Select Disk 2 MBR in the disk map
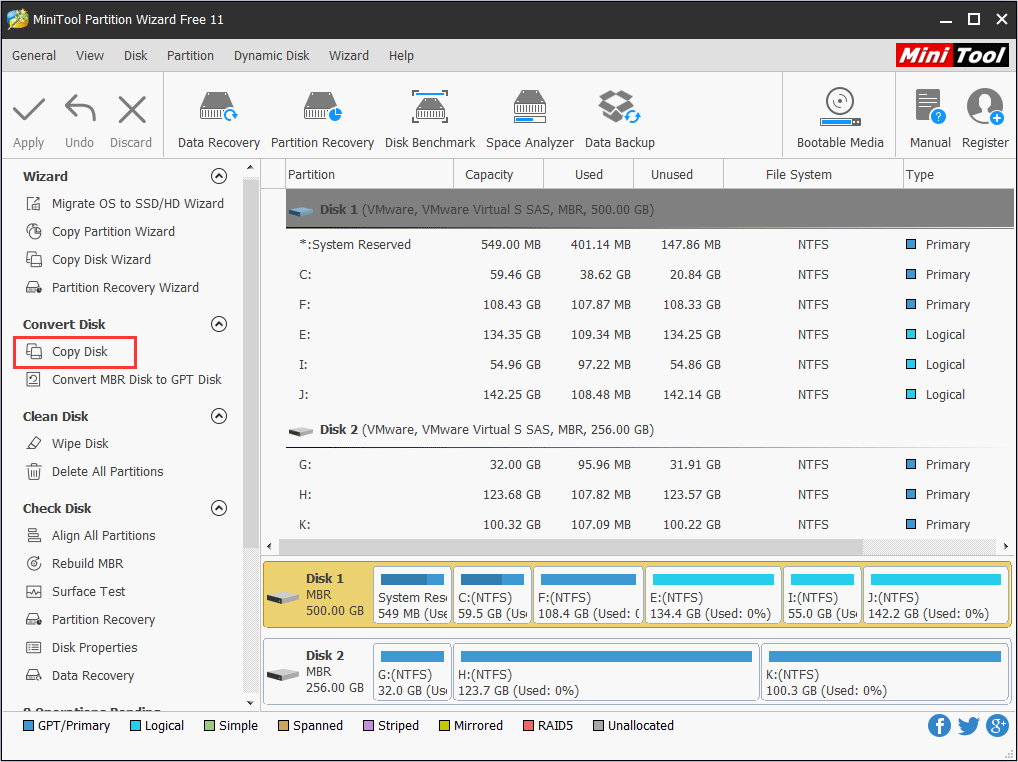 (318, 672)
